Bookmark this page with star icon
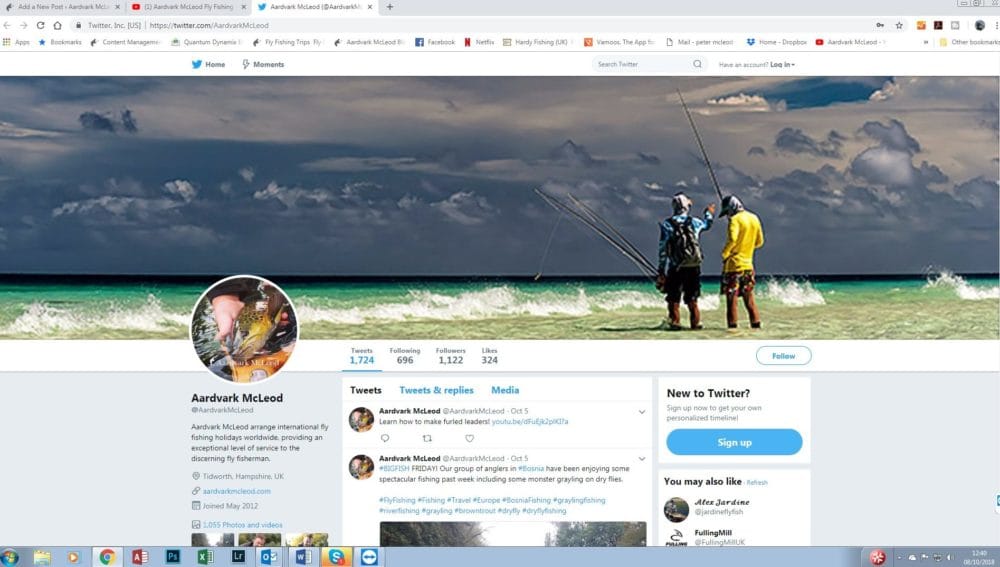Image resolution: width=1000 pixels, height=567 pixels. pos(899,26)
